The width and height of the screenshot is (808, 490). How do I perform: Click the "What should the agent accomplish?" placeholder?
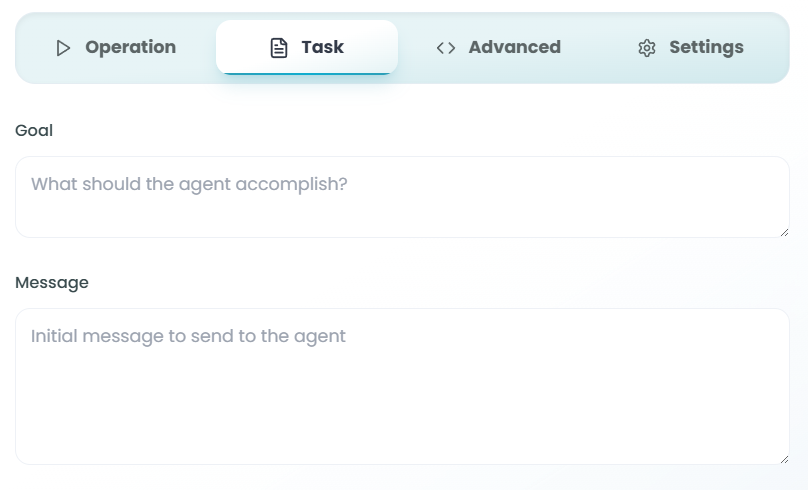[x=189, y=184]
